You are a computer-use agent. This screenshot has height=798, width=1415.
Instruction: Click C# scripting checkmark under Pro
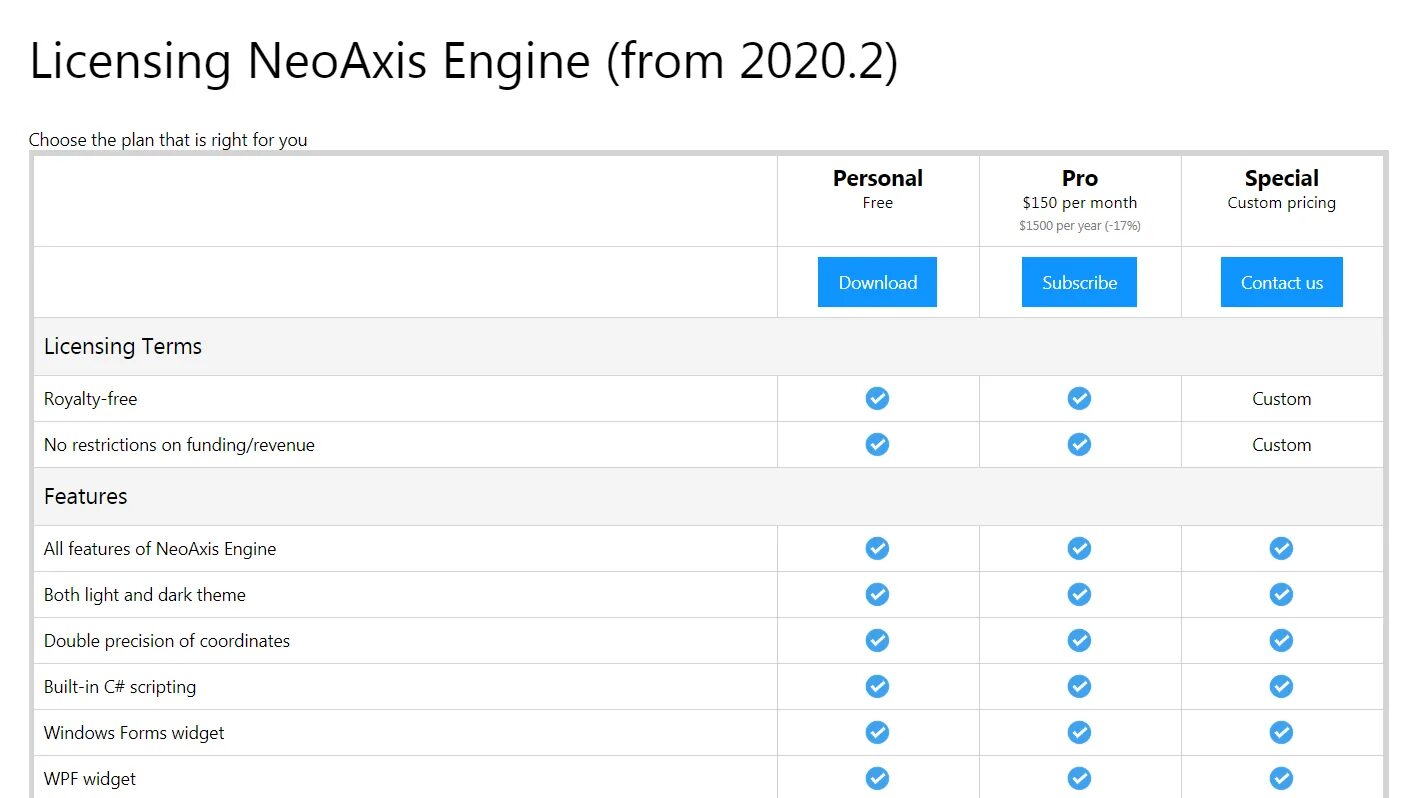click(1079, 686)
